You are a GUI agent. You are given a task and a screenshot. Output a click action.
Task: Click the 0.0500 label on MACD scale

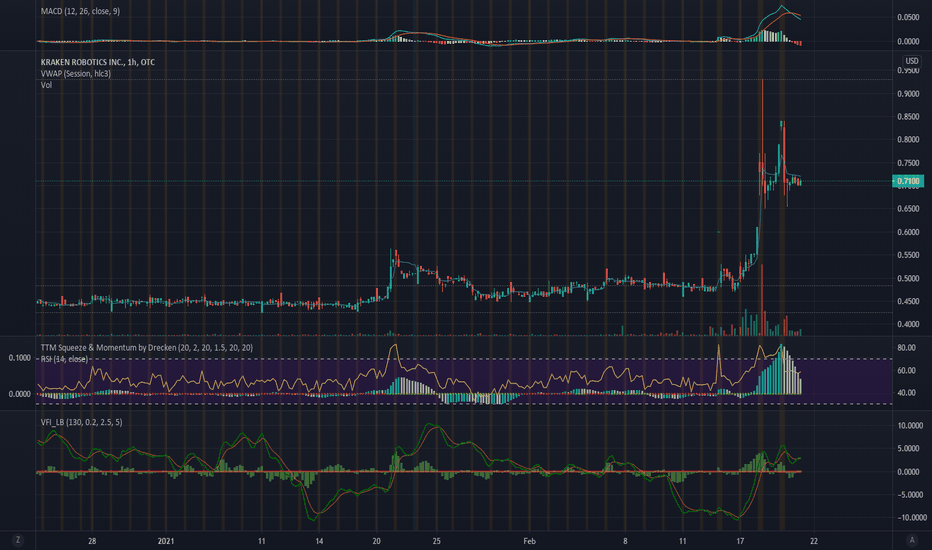click(908, 17)
